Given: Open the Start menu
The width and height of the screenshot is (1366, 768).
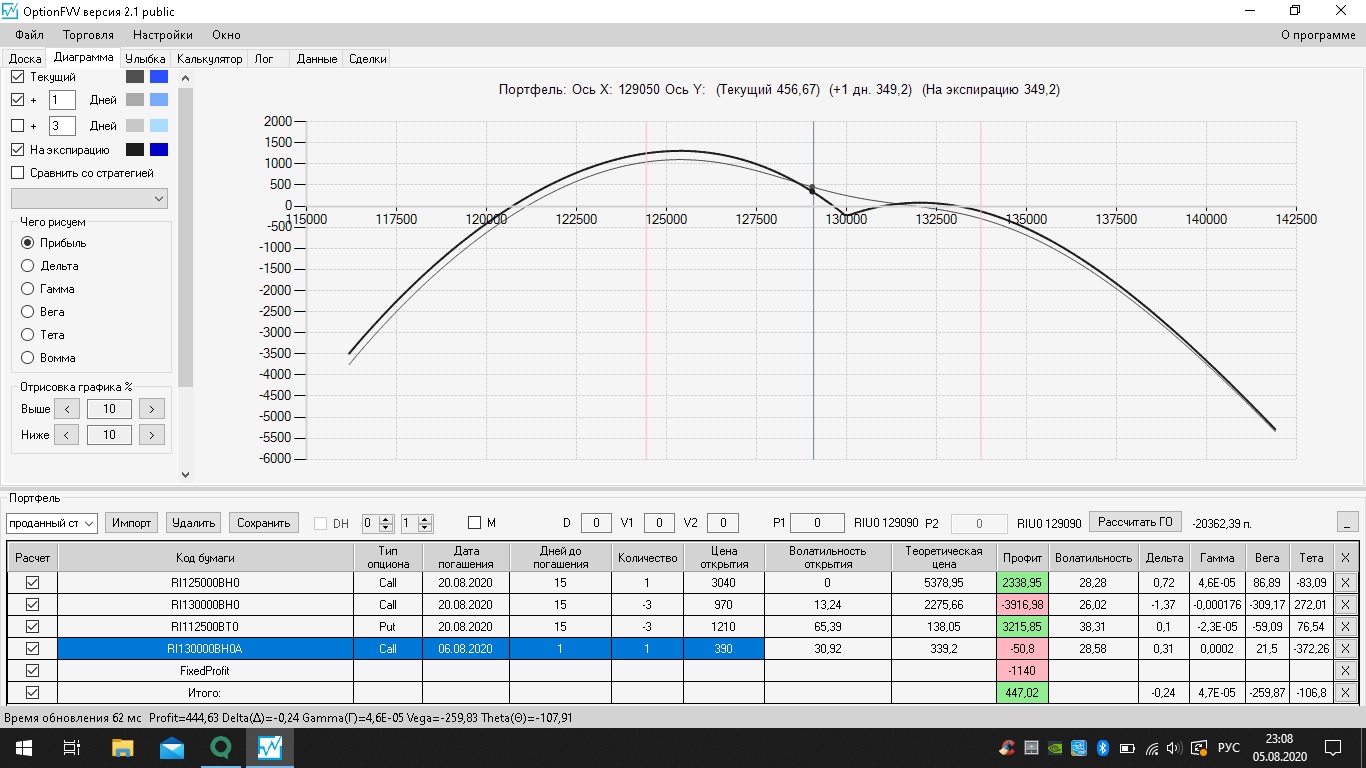Looking at the screenshot, I should pos(22,748).
